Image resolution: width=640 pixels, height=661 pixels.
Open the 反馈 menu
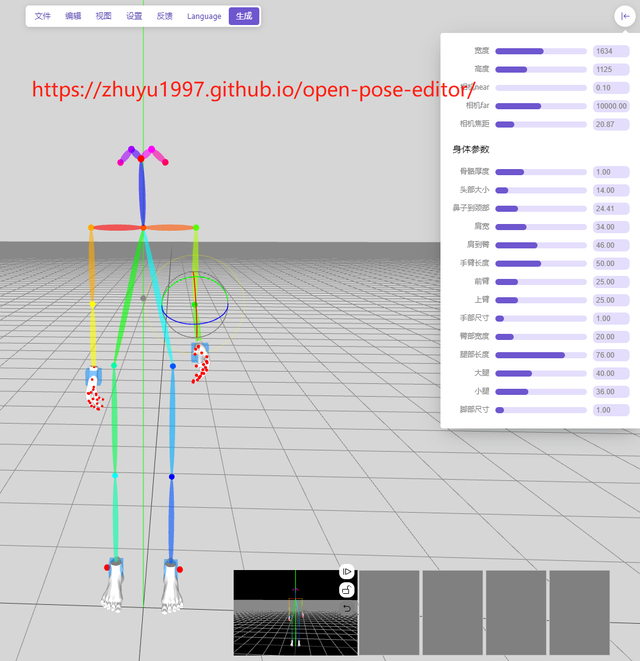(164, 16)
